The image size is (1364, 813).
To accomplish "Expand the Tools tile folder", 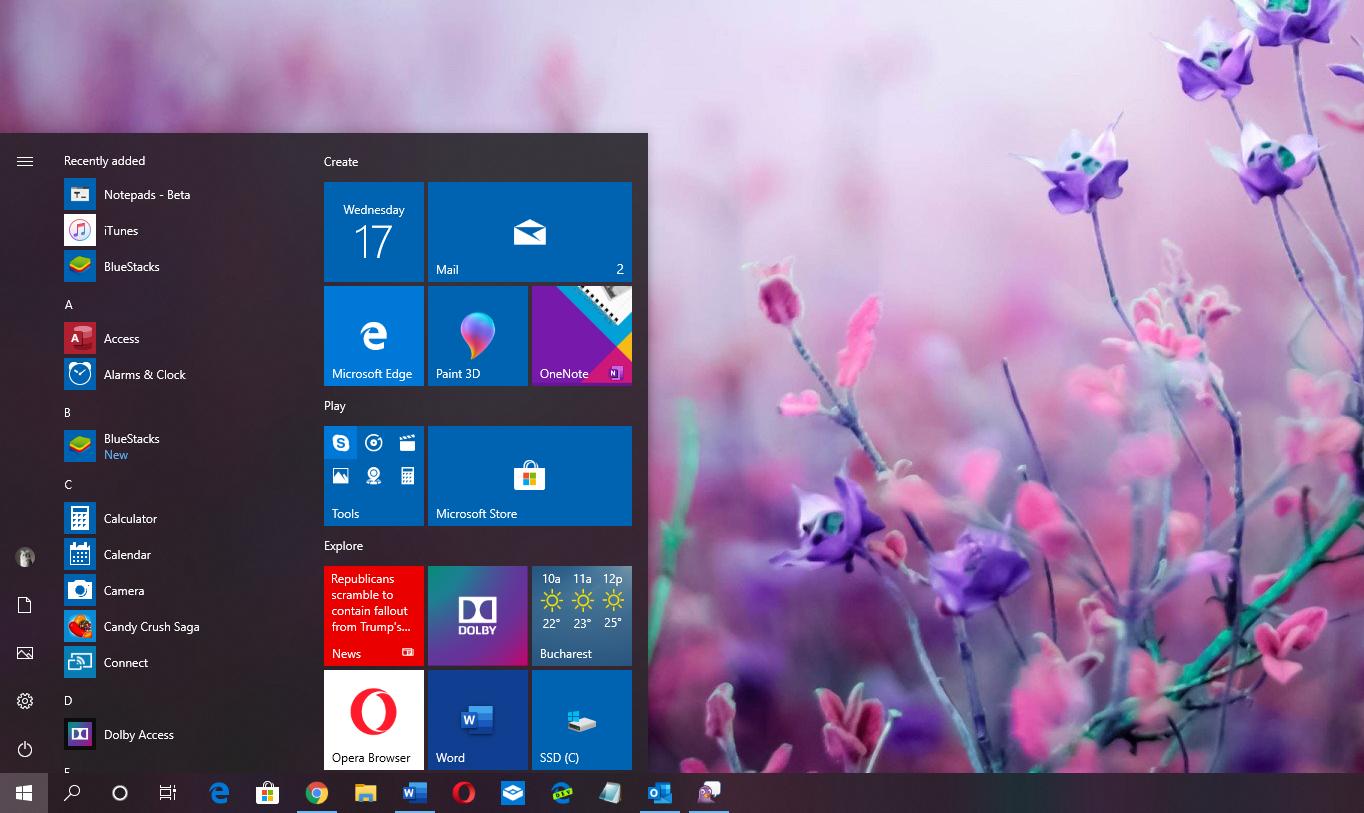I will coord(374,476).
